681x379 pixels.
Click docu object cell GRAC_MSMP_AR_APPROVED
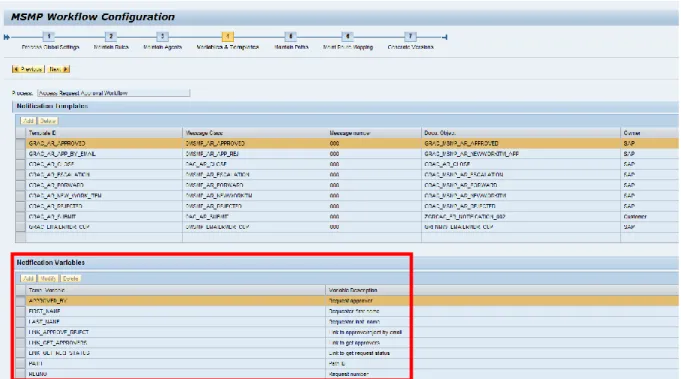click(521, 143)
